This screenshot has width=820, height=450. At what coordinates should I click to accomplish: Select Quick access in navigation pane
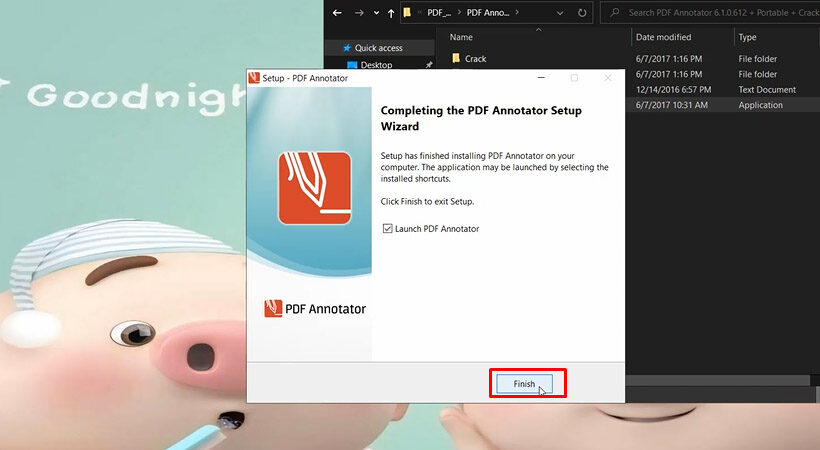click(x=379, y=48)
